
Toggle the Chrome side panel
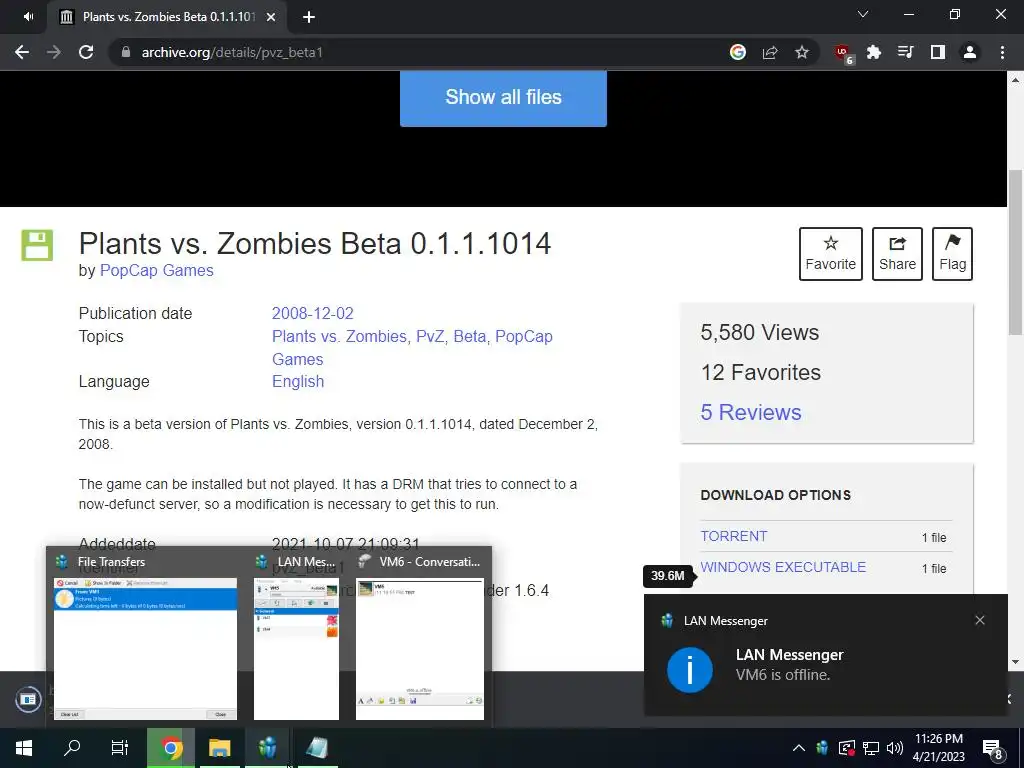938,52
